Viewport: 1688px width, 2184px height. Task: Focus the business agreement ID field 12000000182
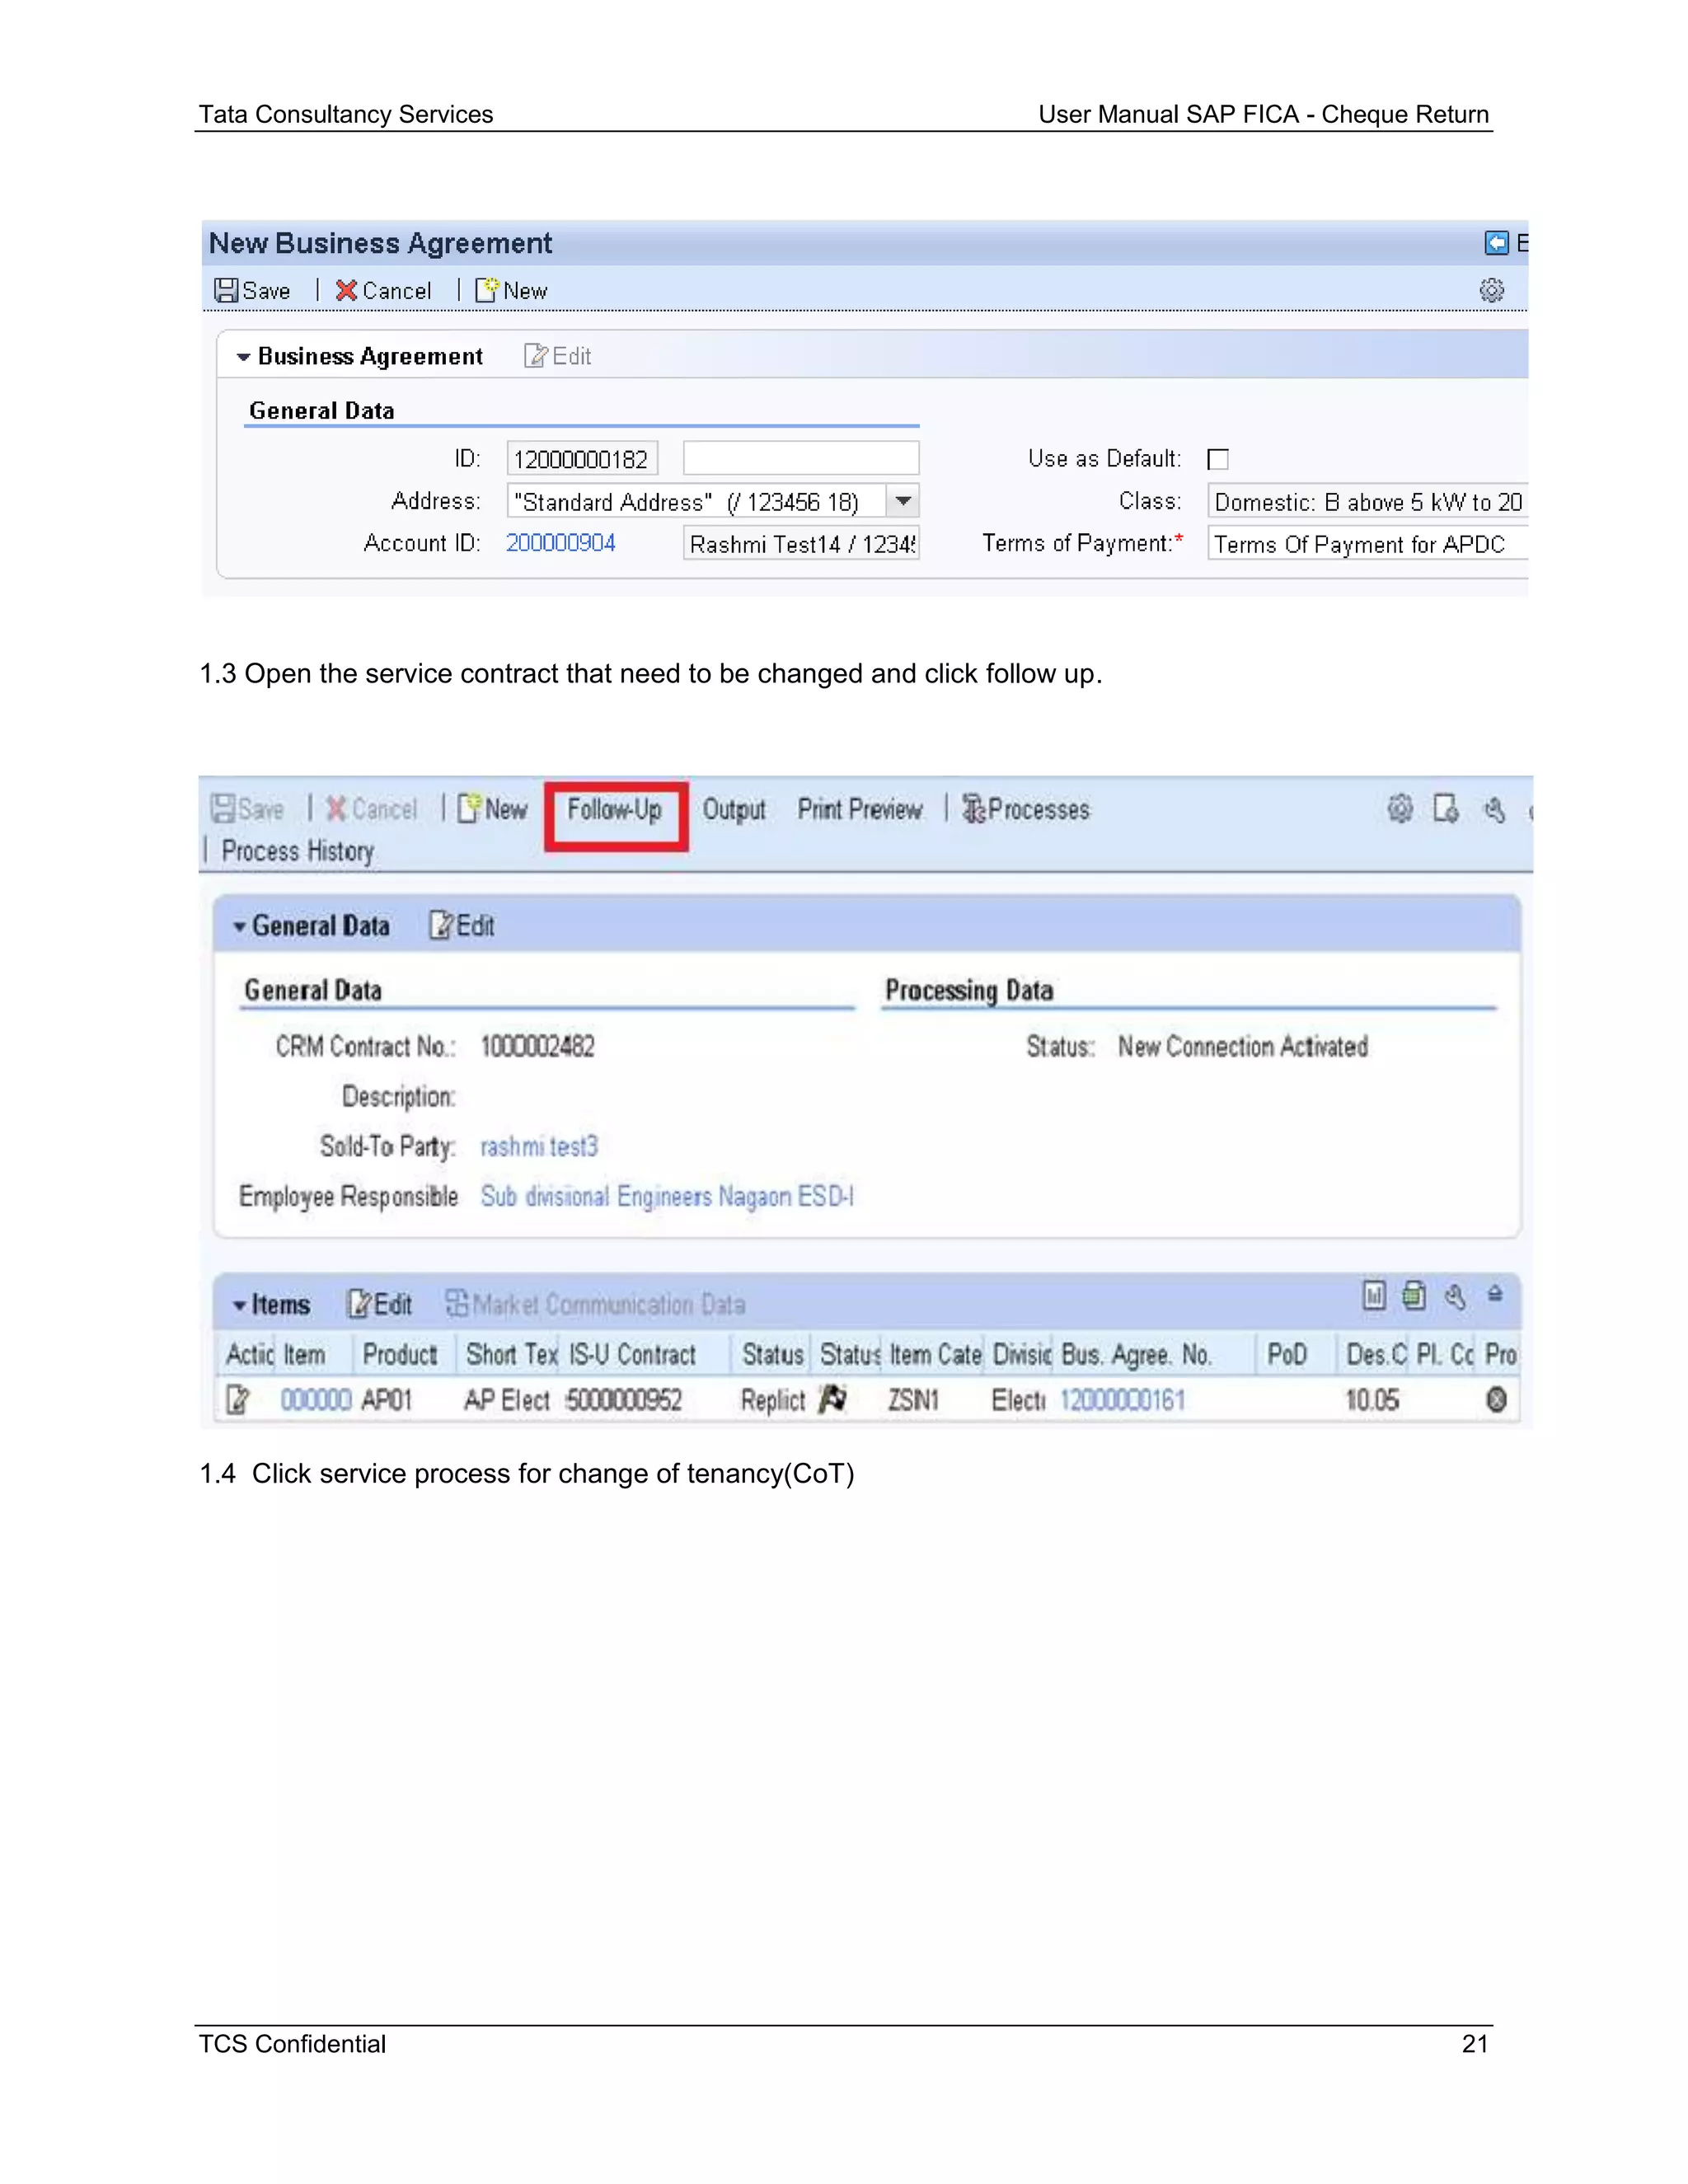[582, 459]
